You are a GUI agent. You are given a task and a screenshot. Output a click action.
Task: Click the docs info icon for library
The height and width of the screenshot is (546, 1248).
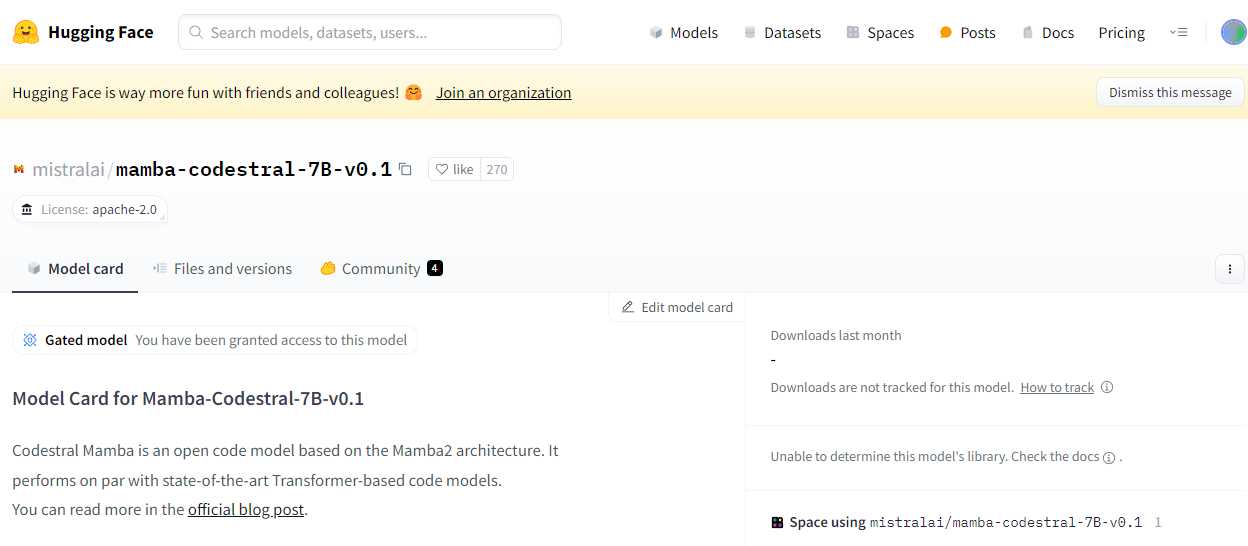pyautogui.click(x=1108, y=457)
